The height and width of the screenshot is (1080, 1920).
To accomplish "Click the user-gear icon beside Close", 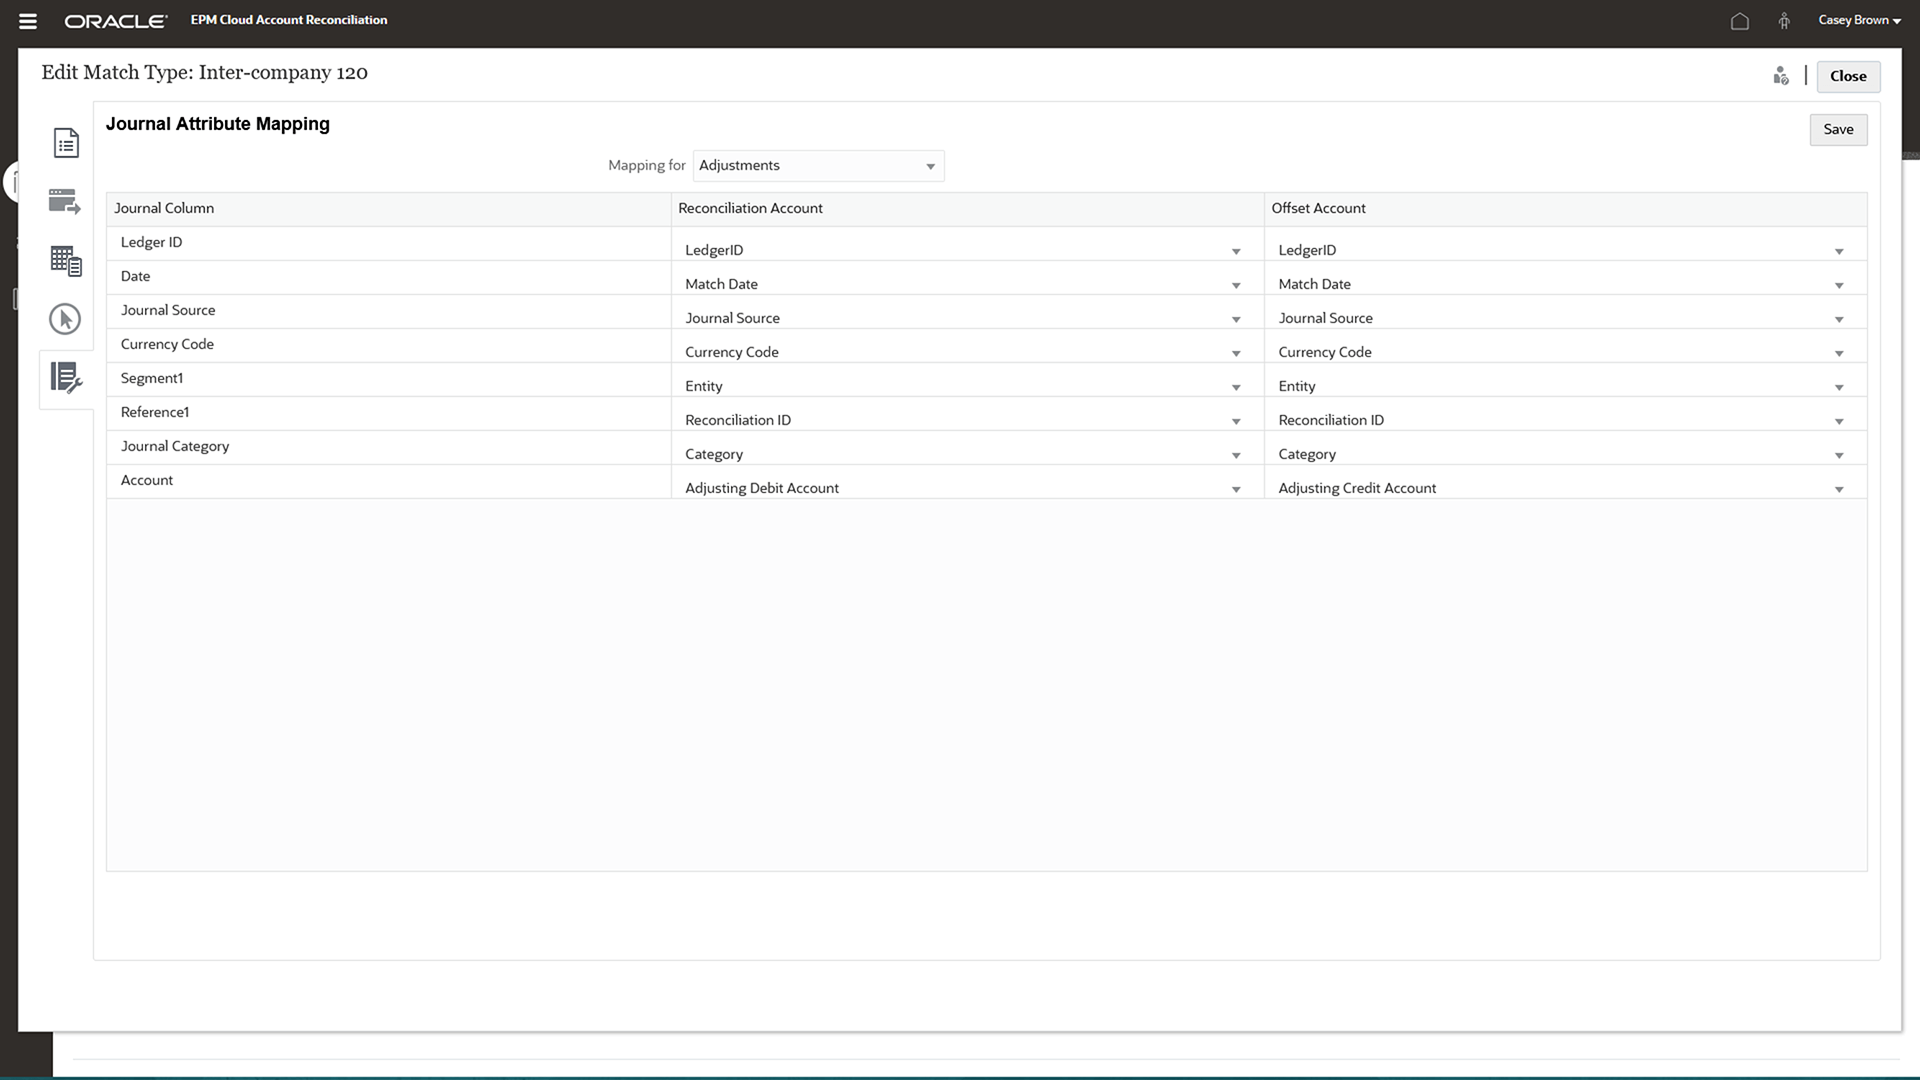I will click(x=1781, y=76).
